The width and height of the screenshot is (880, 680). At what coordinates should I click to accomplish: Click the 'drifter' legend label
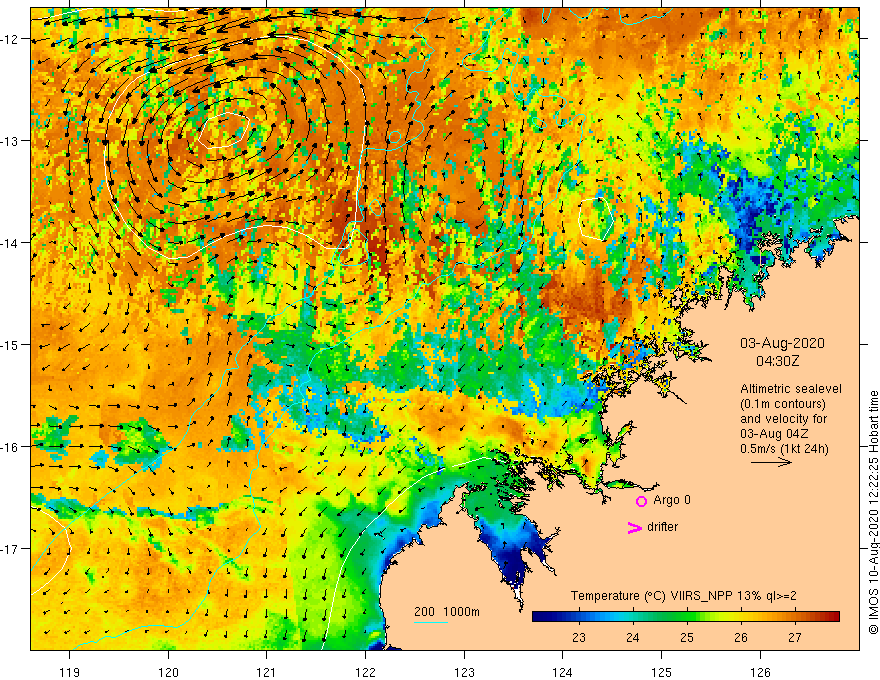pyautogui.click(x=662, y=527)
